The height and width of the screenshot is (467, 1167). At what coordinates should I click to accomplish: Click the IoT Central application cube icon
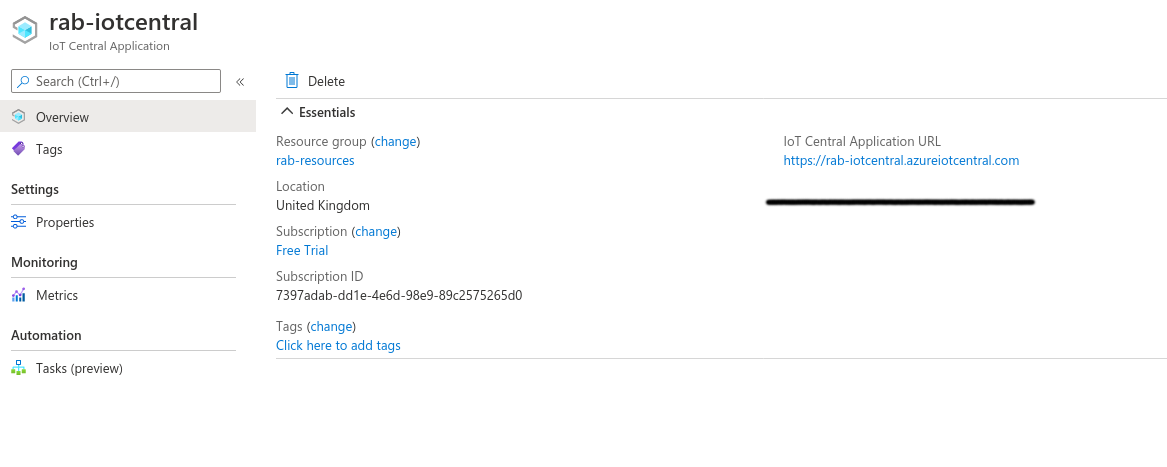[24, 31]
